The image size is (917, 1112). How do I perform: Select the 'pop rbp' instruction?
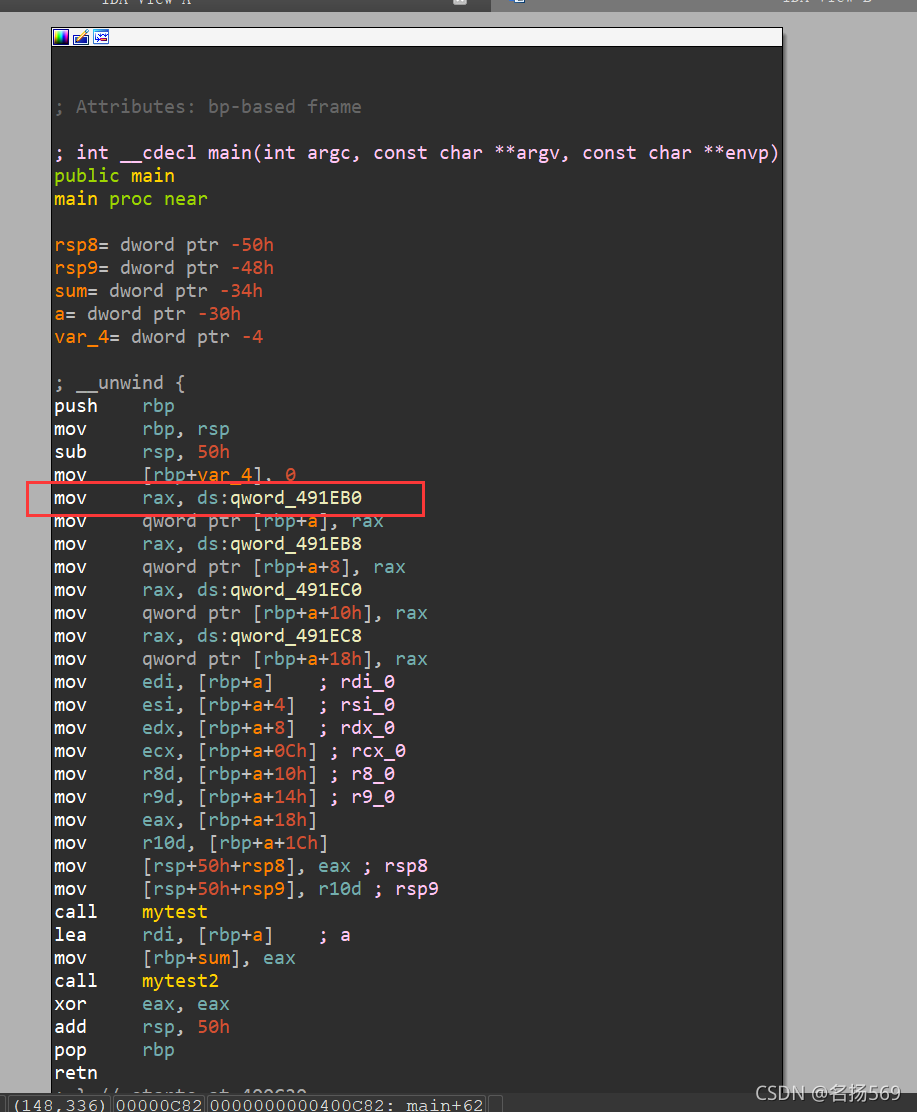click(114, 1051)
